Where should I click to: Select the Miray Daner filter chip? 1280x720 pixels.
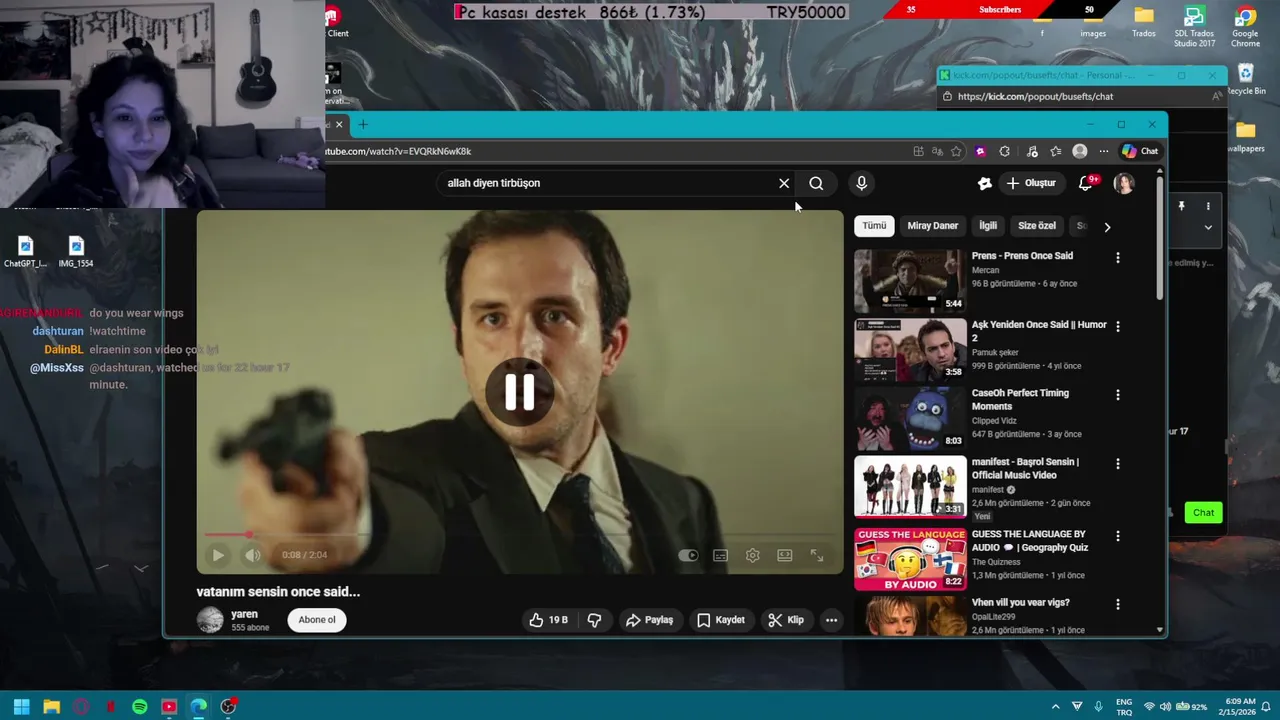[x=932, y=226]
